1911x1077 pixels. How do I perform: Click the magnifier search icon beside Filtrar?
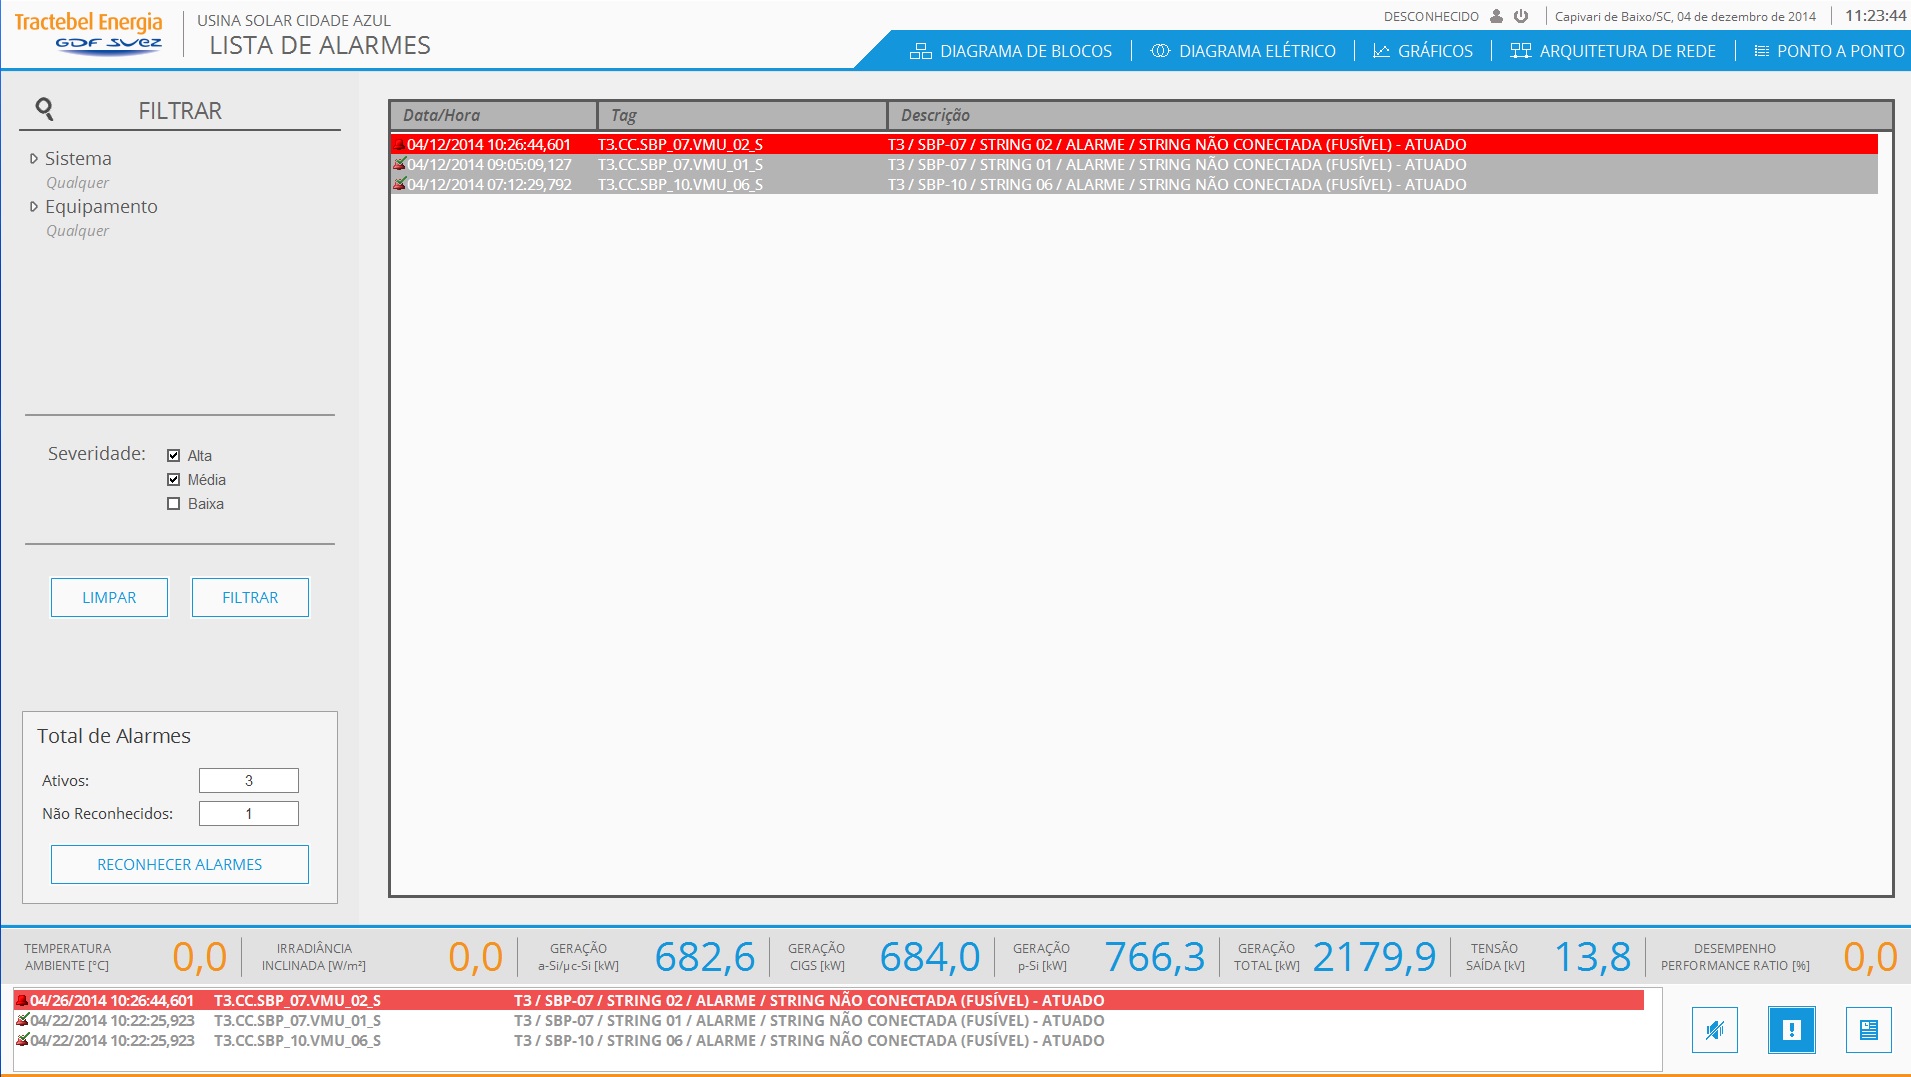click(x=44, y=109)
